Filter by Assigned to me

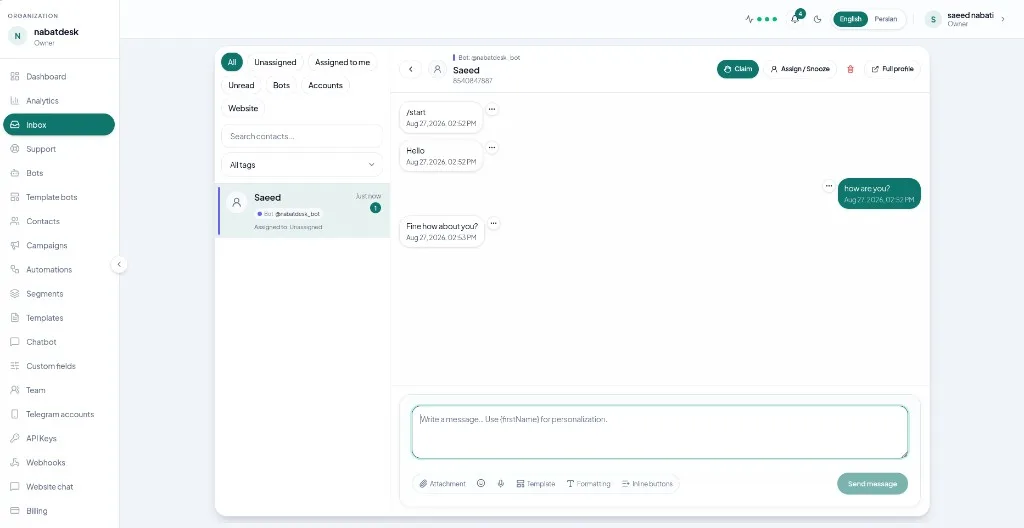(x=342, y=62)
